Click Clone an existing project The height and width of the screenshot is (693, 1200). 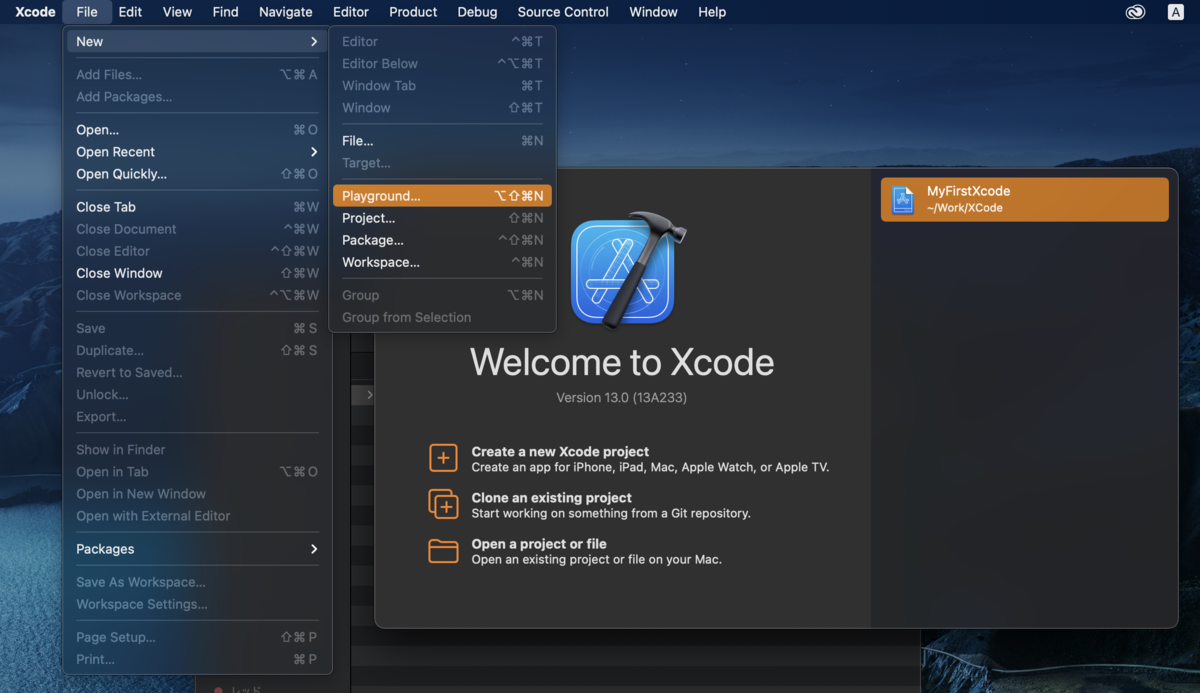[552, 497]
